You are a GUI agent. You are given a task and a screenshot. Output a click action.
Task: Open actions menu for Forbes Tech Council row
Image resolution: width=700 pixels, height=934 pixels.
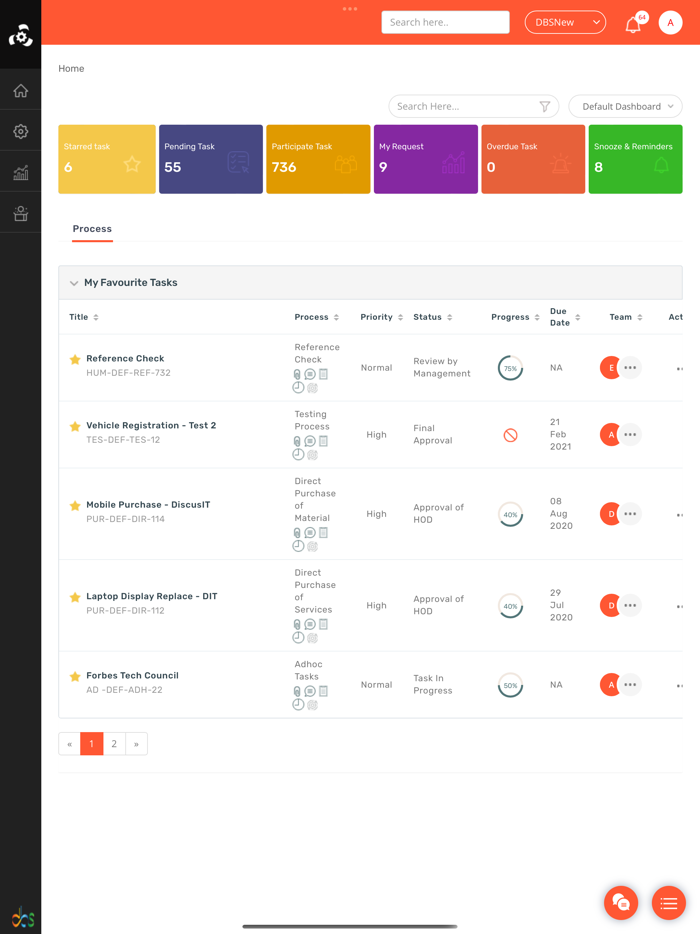679,686
